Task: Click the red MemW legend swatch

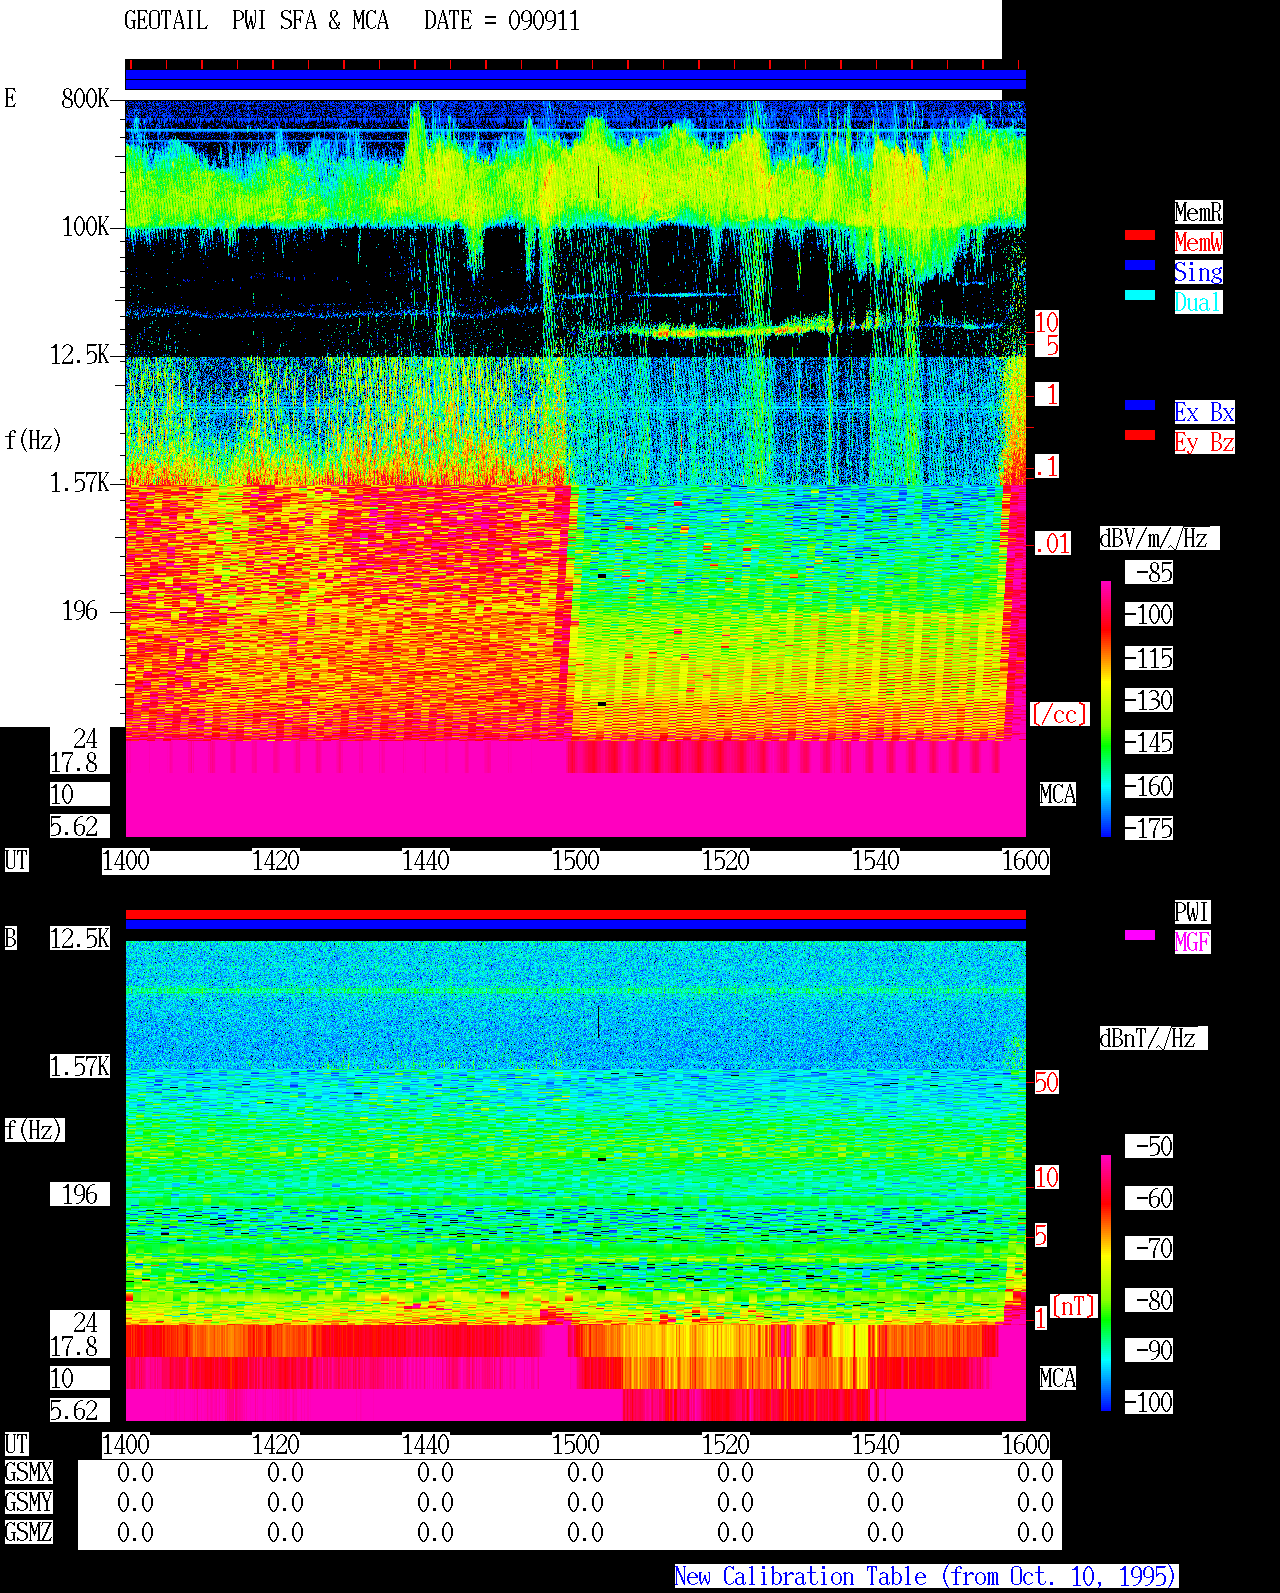Action: click(1140, 235)
